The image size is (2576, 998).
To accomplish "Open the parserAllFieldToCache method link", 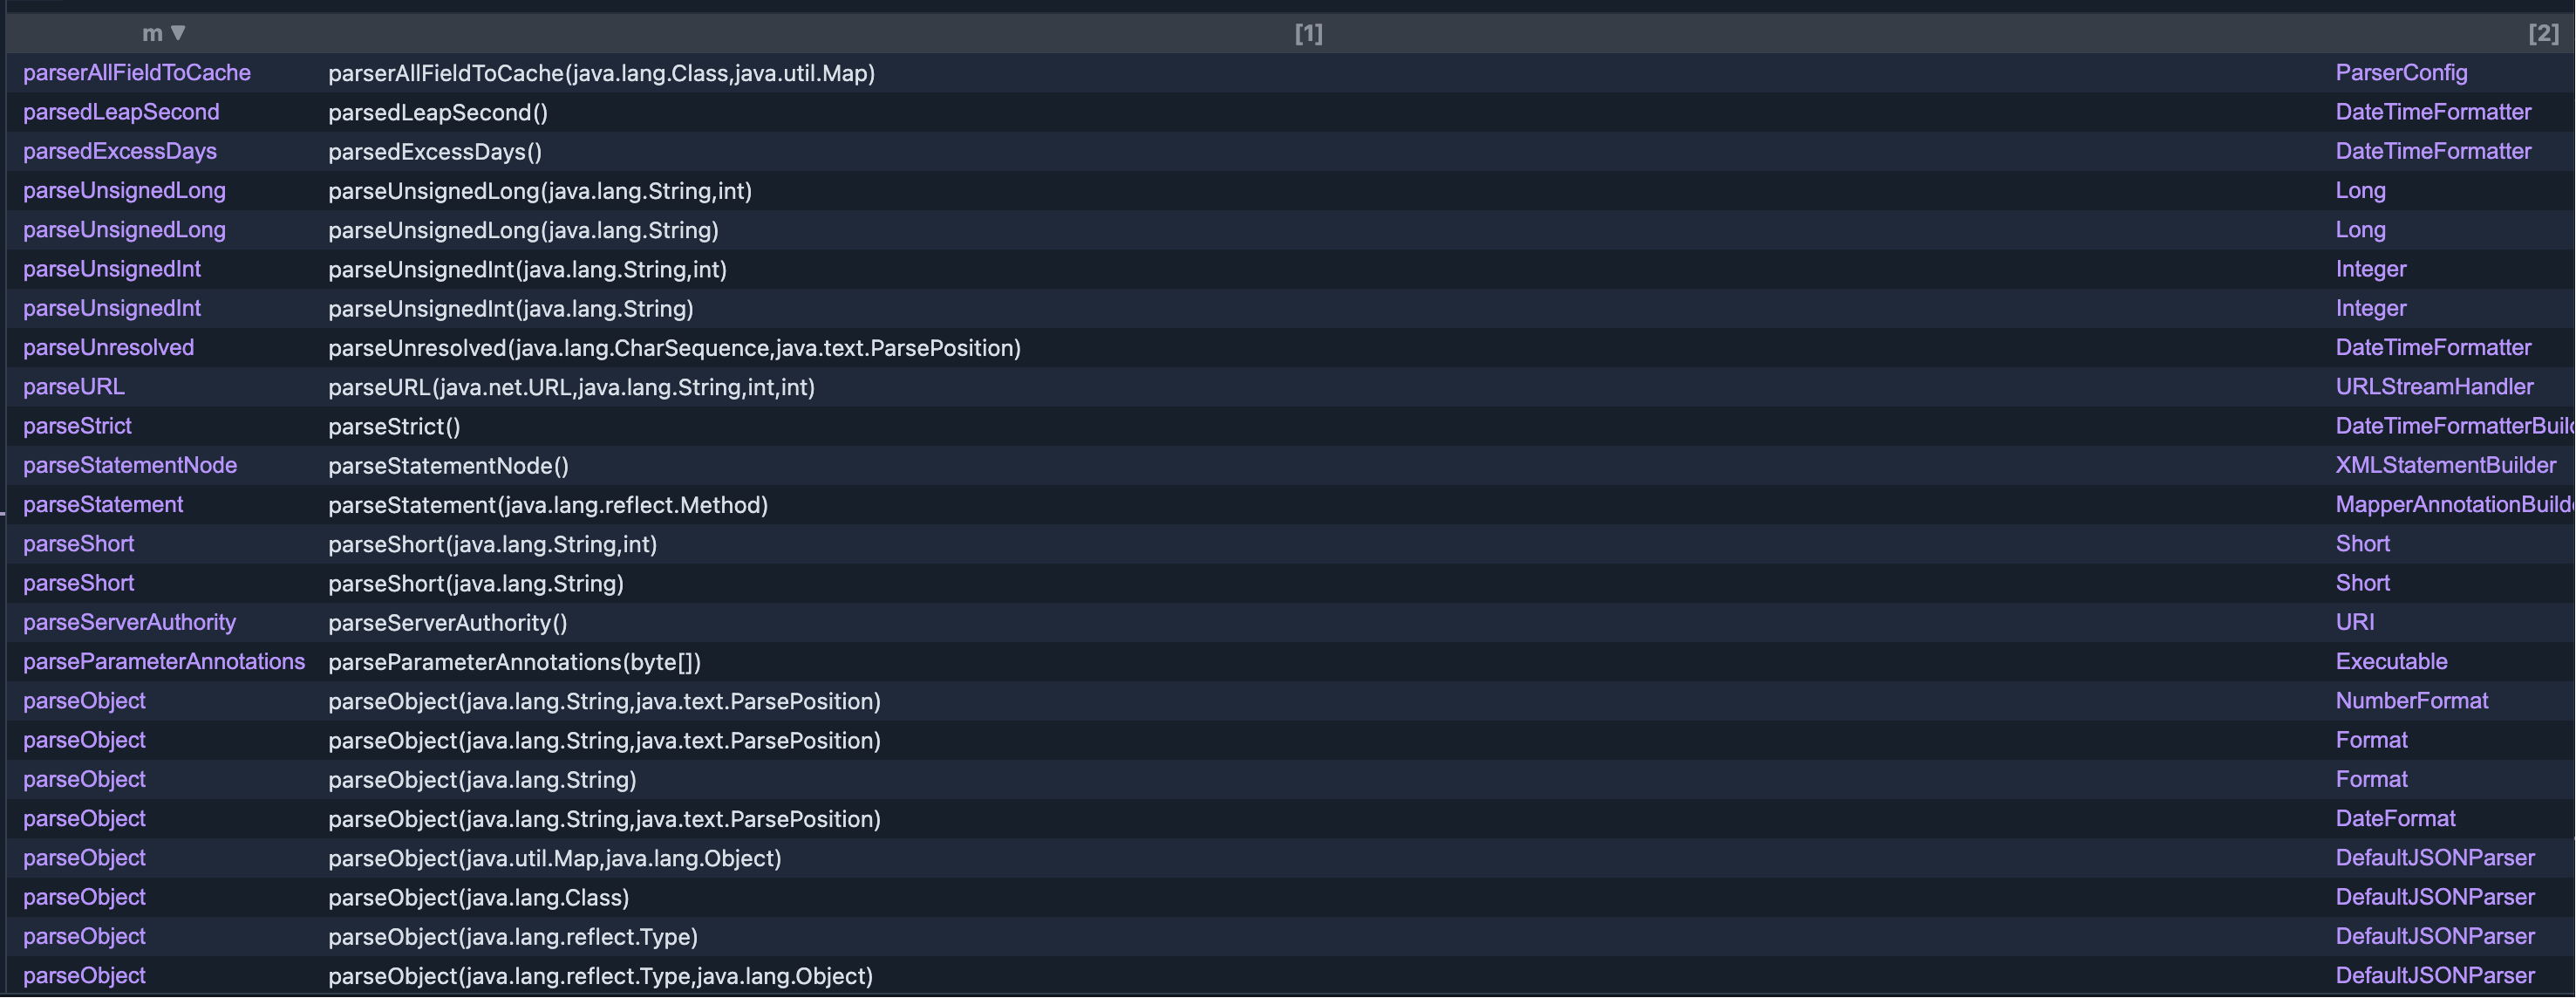I will 137,73.
